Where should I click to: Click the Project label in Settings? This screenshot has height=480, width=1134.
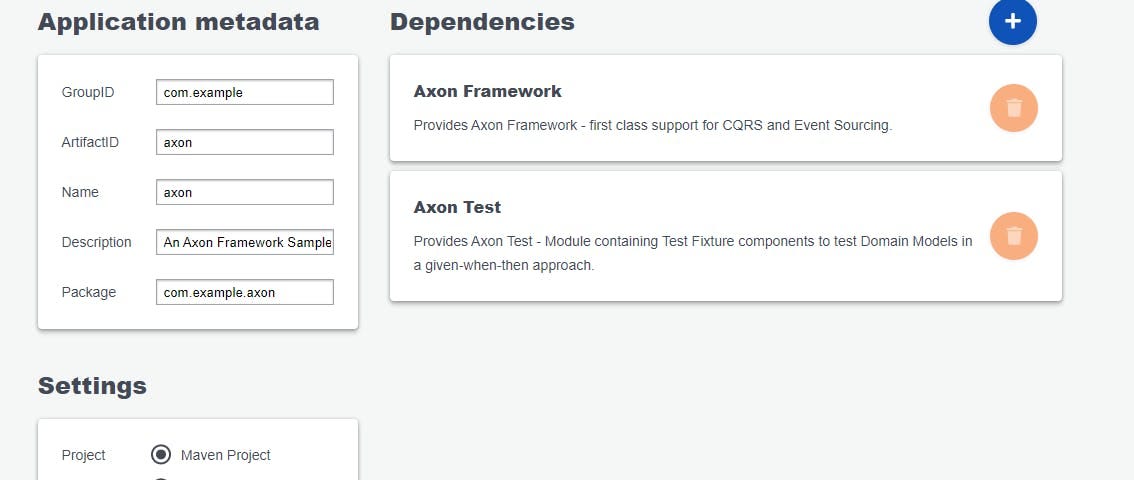click(84, 455)
